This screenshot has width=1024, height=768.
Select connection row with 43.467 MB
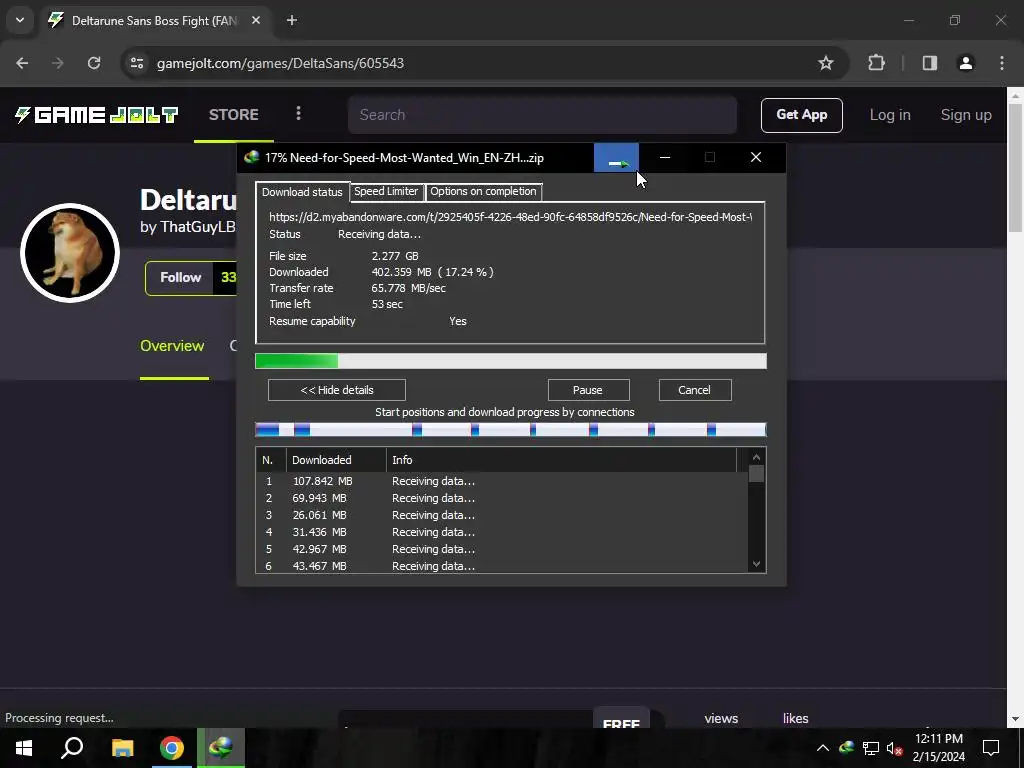click(x=502, y=566)
